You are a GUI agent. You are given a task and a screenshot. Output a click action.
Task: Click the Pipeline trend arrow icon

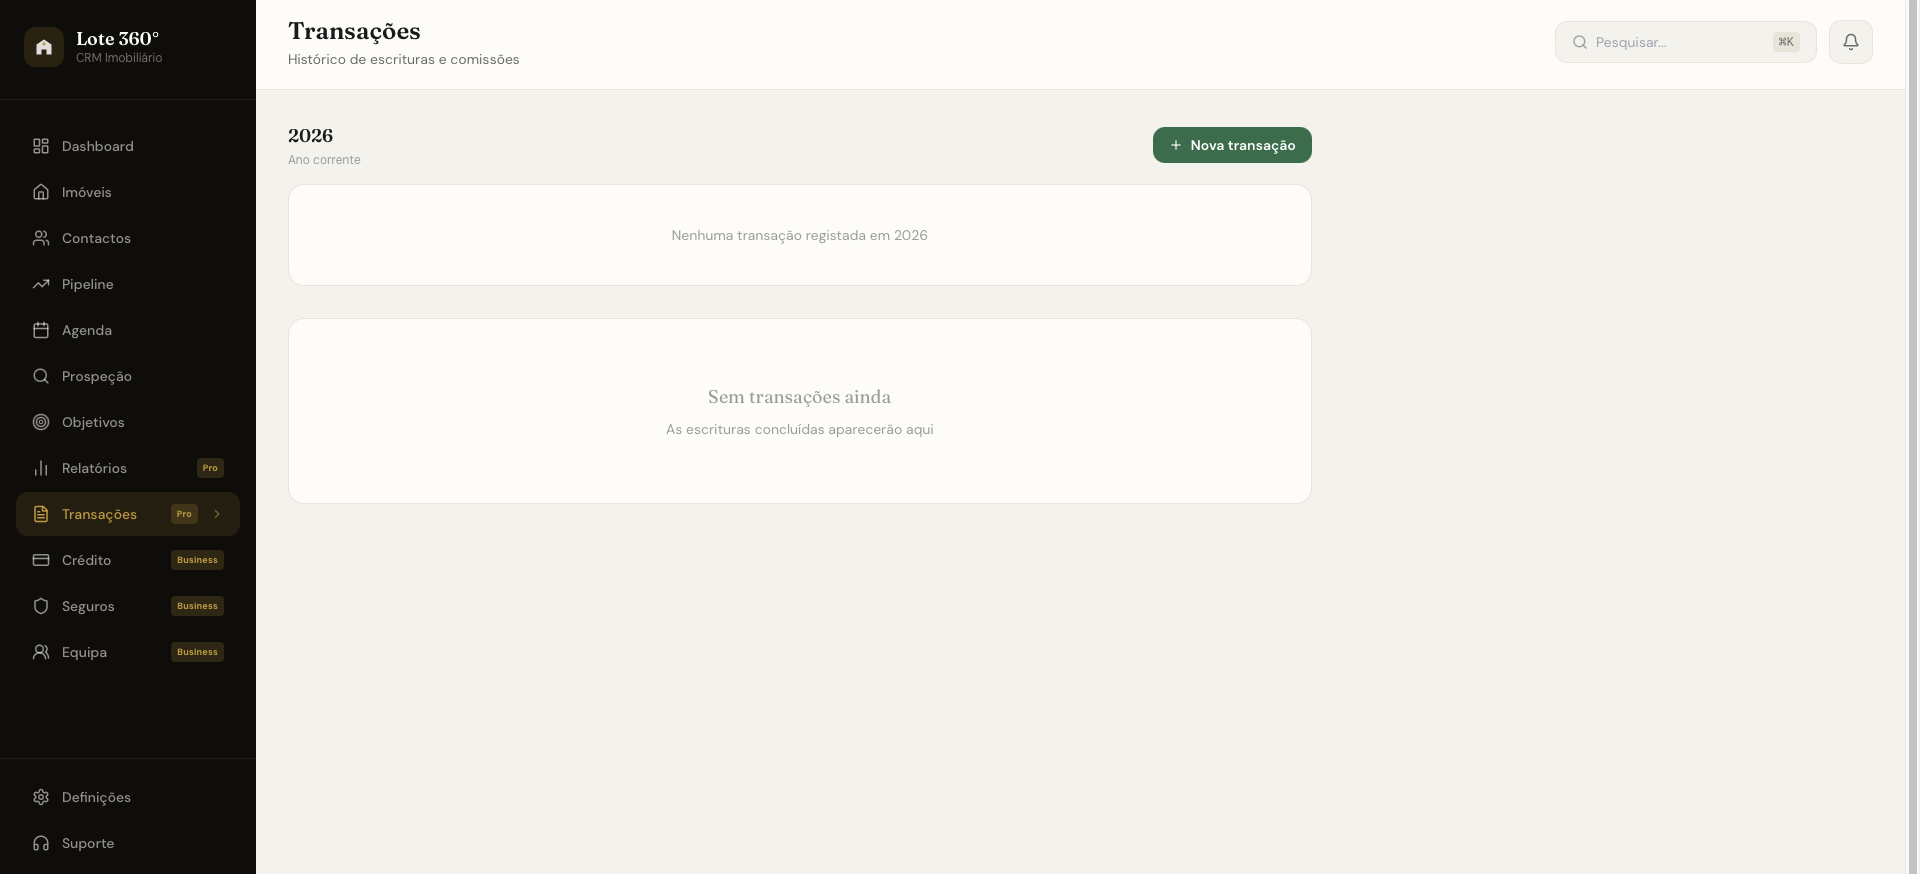pos(41,284)
